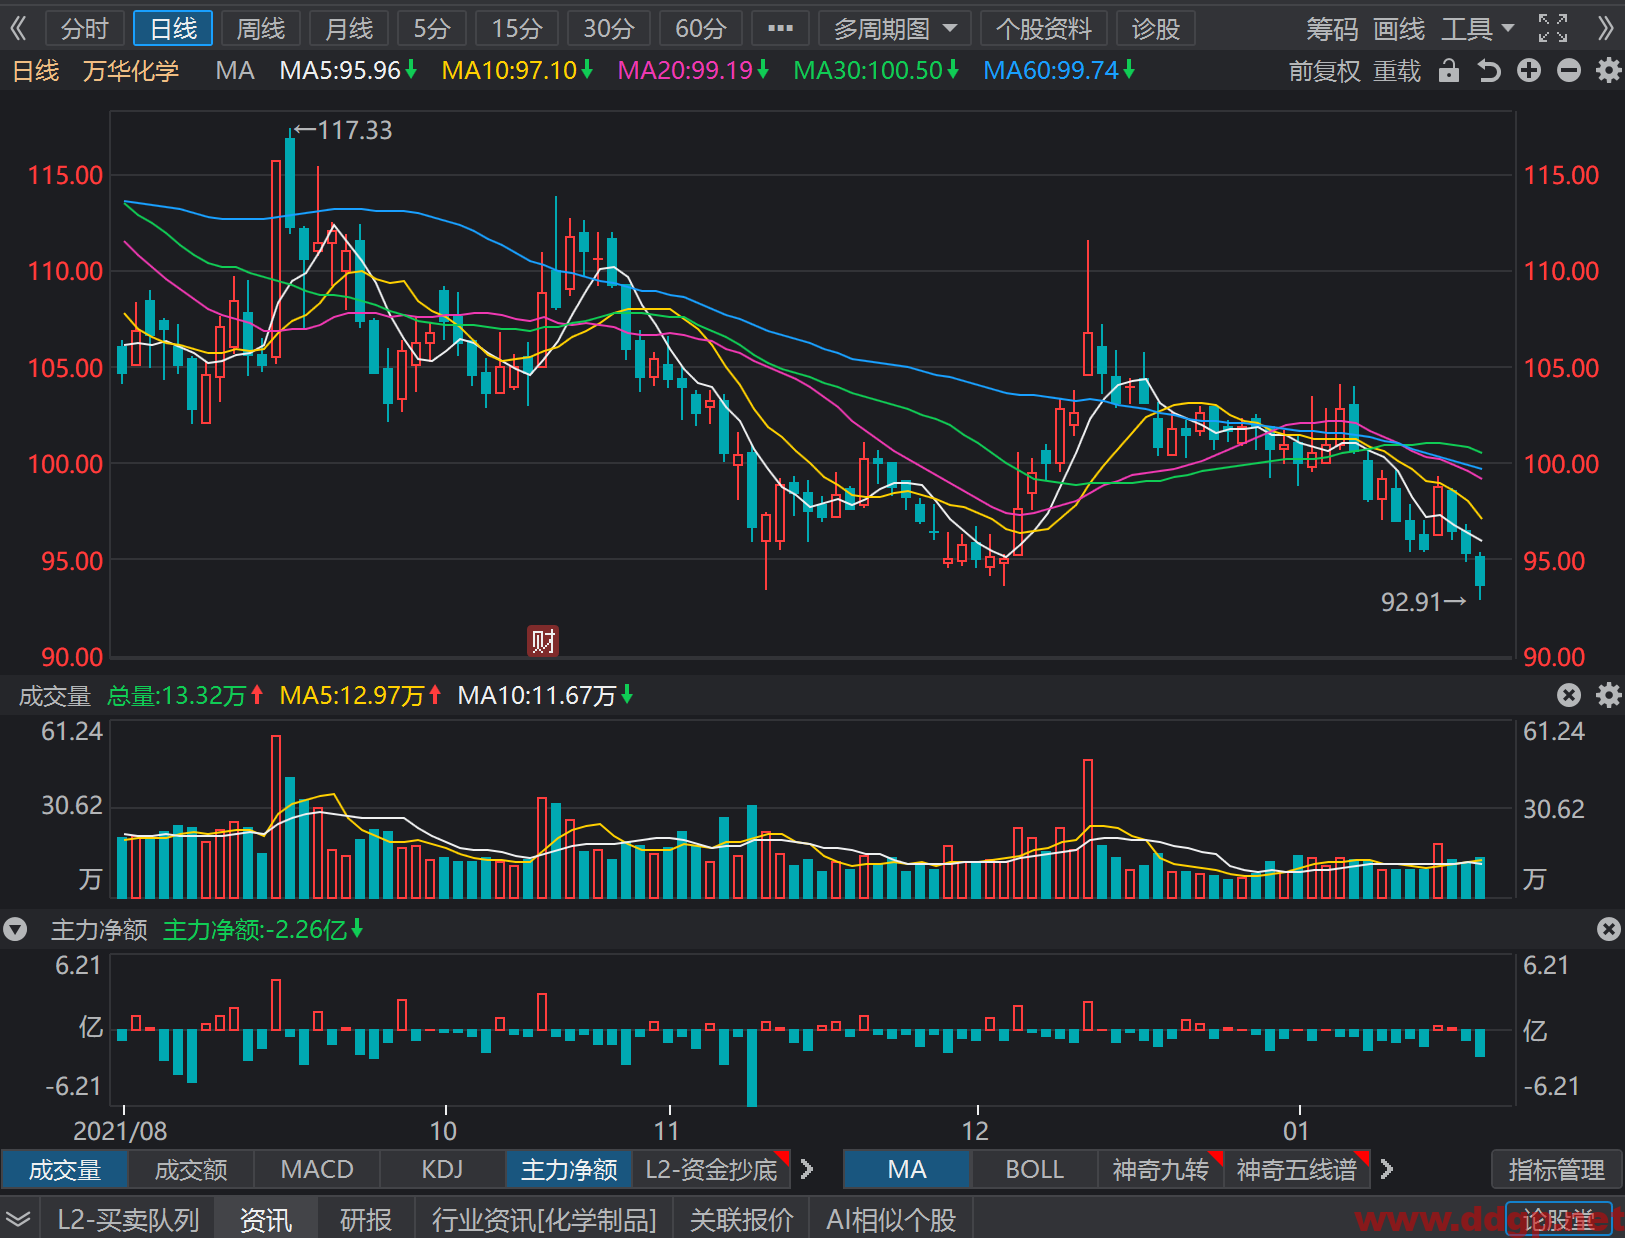The height and width of the screenshot is (1238, 1625).
Task: Zoom out with the minus circle icon
Action: pos(1569,71)
